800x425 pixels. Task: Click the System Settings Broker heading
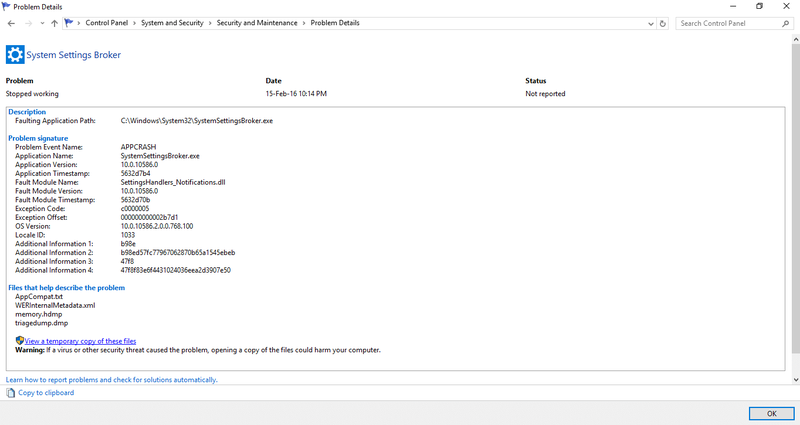(x=73, y=55)
